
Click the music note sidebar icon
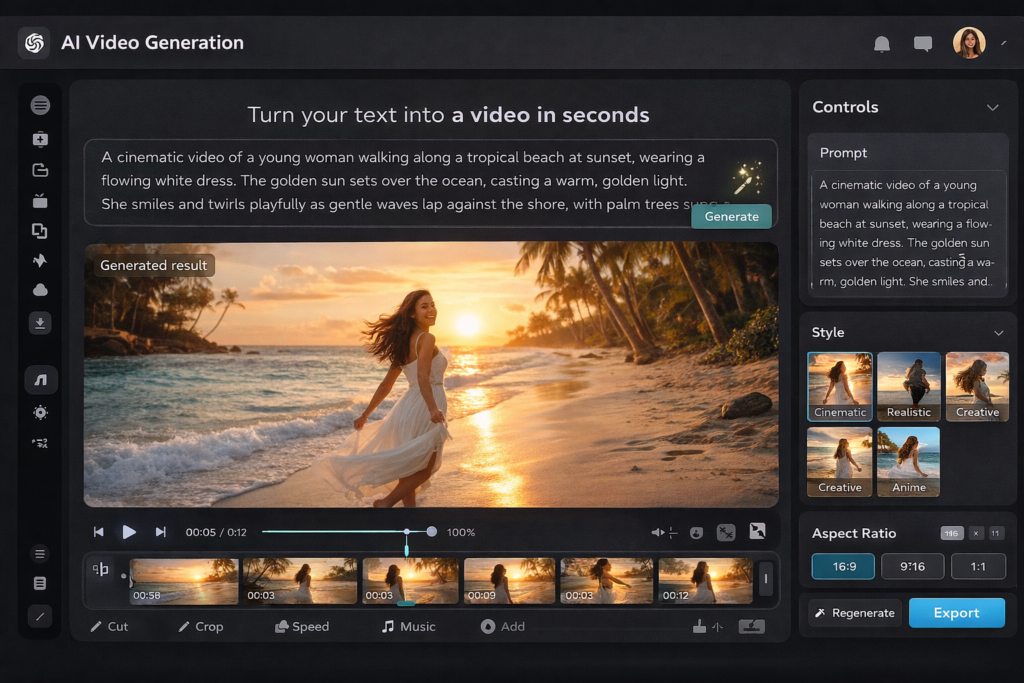click(41, 380)
